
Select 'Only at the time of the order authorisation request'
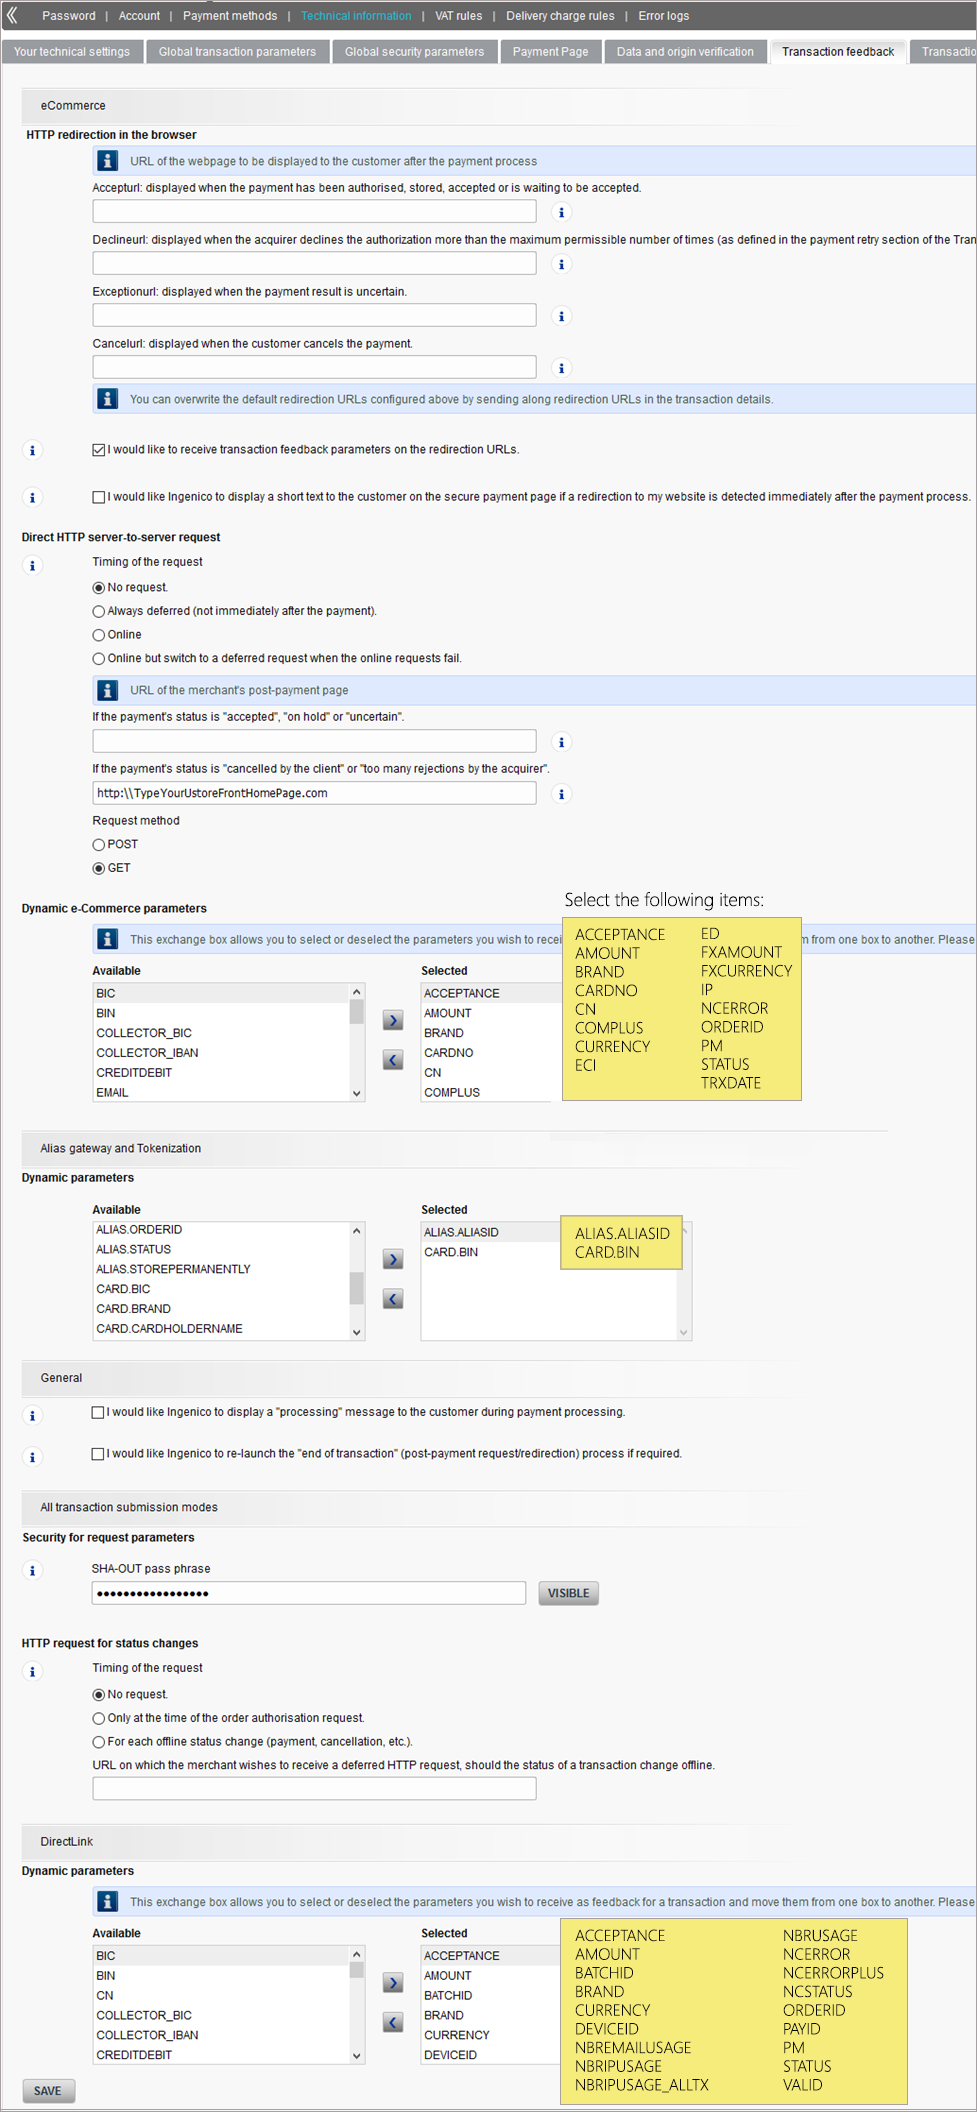pos(98,1718)
